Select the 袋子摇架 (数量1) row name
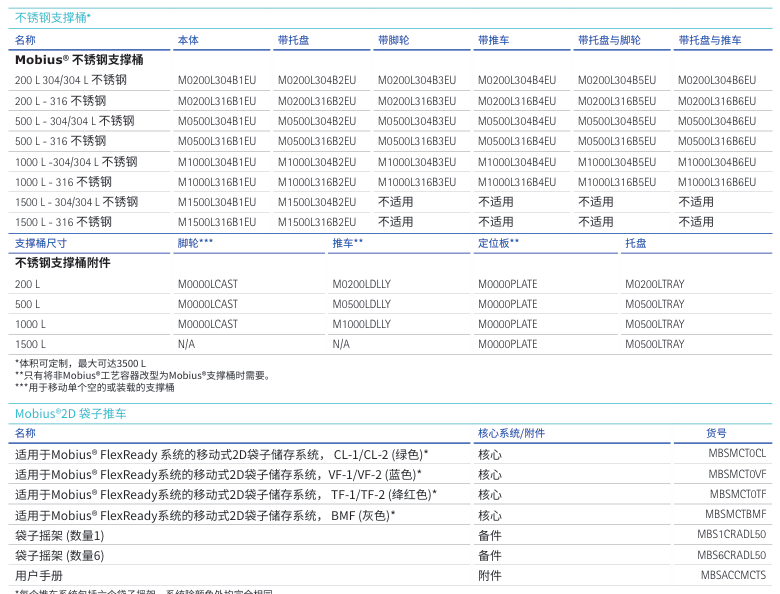 59,535
